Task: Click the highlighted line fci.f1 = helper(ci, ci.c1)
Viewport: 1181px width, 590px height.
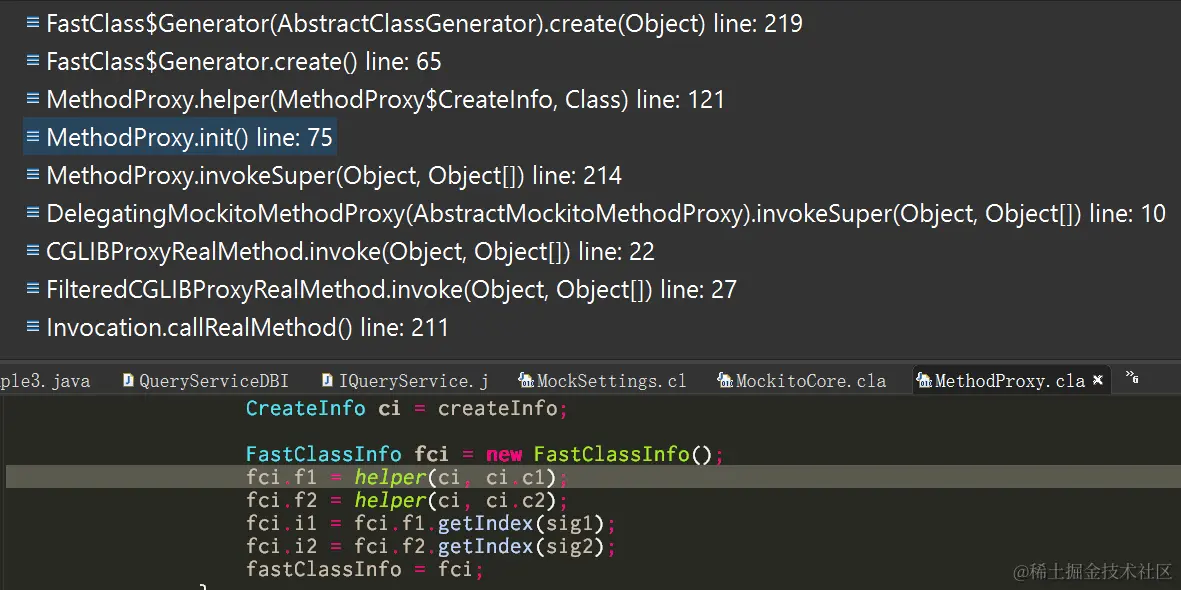Action: coord(407,477)
